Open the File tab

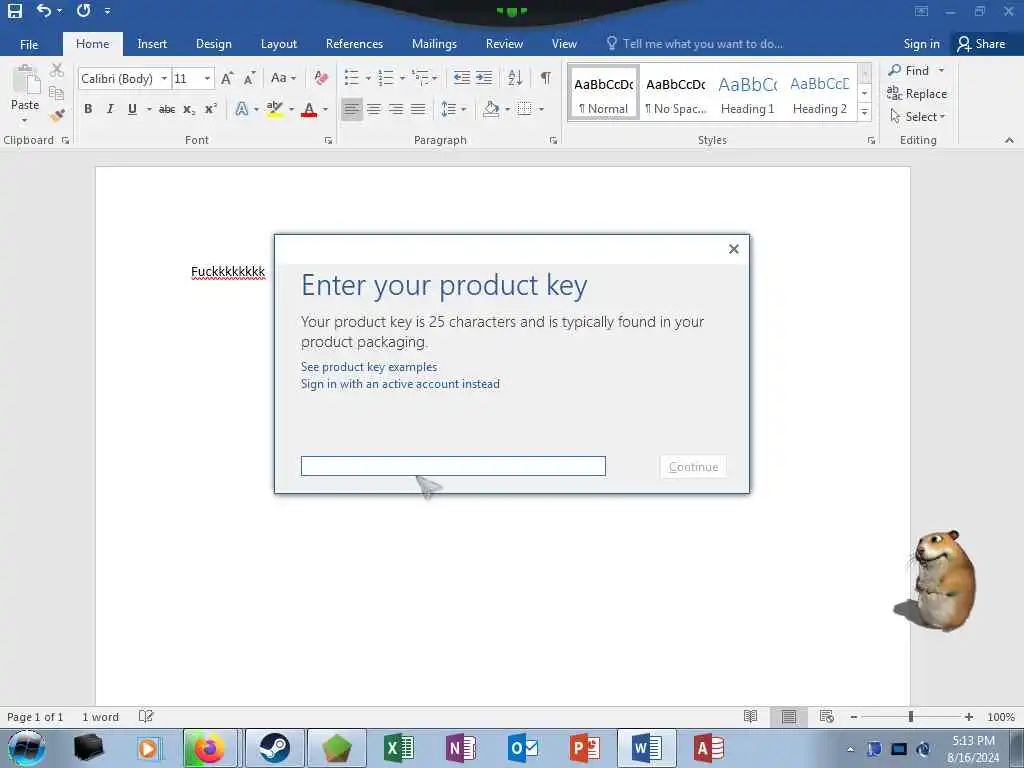29,44
